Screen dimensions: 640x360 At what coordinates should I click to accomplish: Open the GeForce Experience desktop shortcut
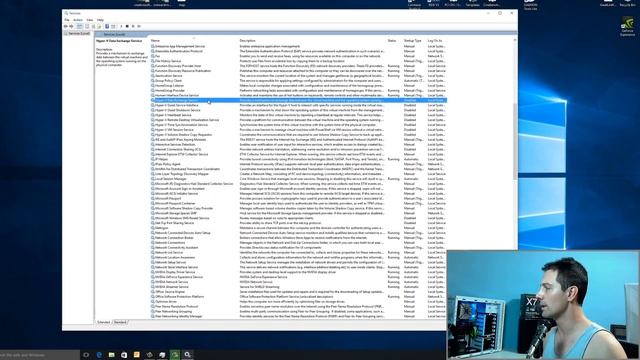point(627,26)
